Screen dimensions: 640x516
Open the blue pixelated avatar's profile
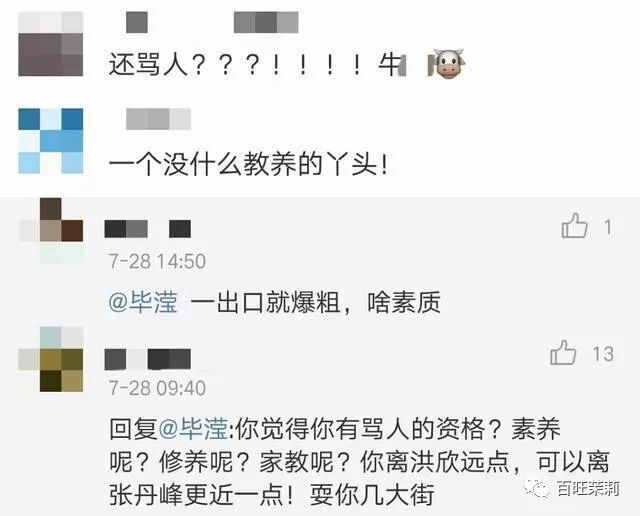click(x=51, y=141)
